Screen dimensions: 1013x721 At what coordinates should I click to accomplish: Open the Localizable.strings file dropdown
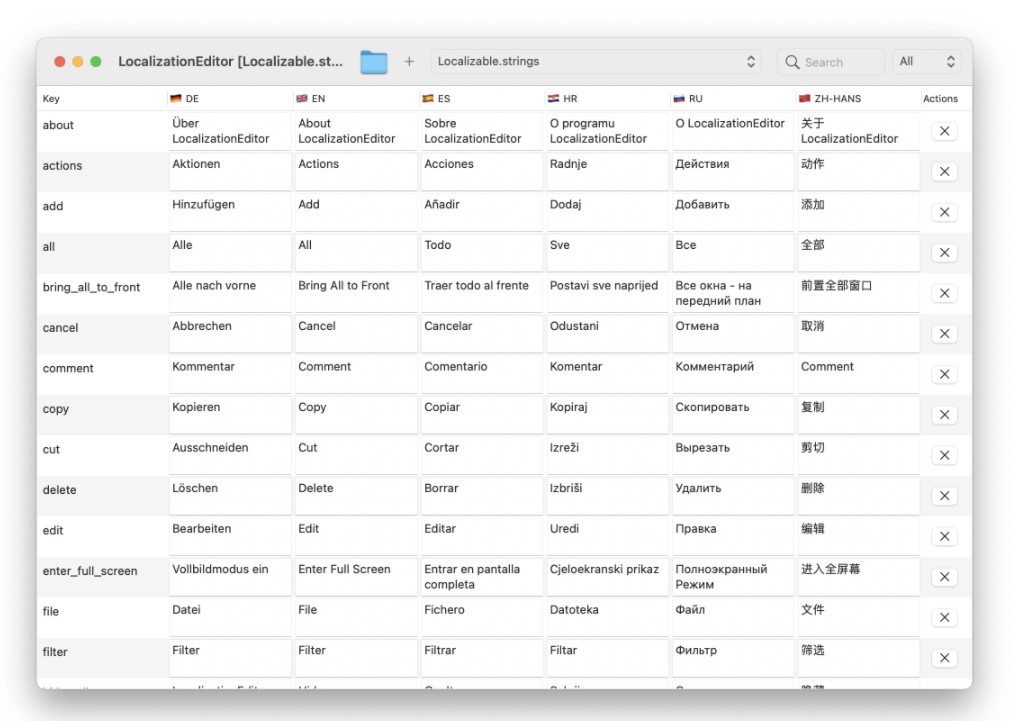(596, 61)
